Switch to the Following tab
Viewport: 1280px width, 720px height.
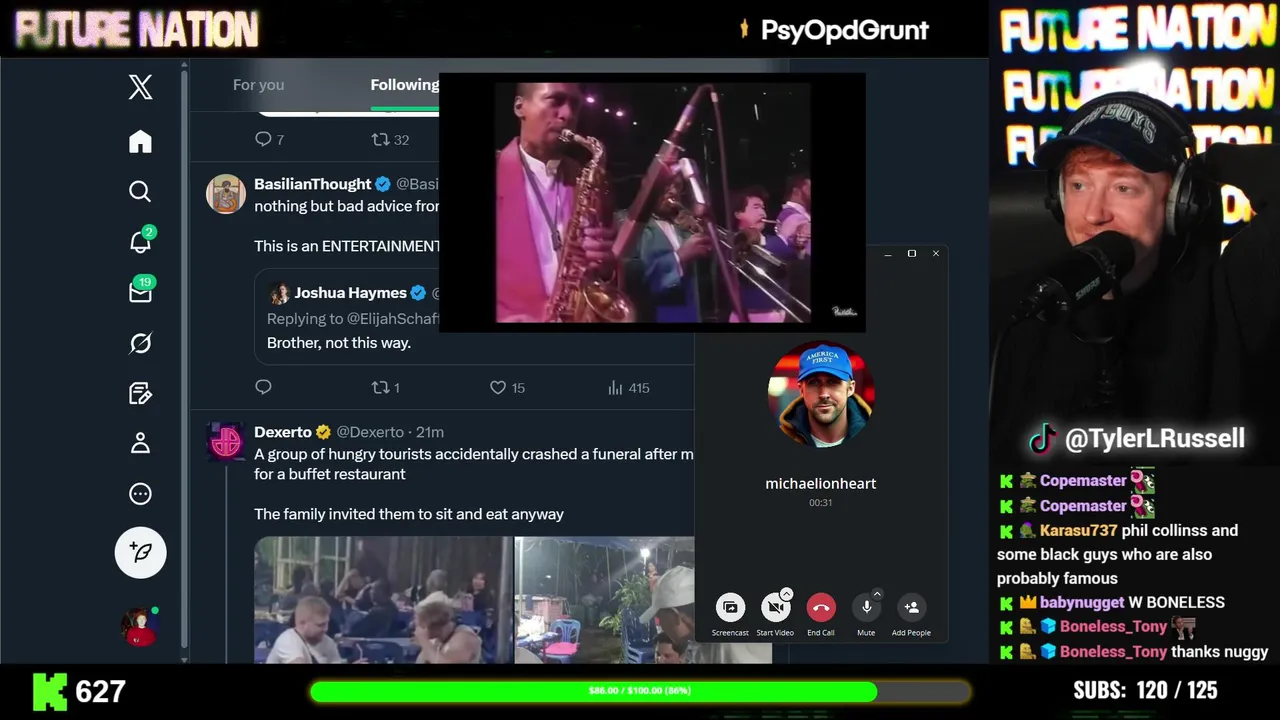[404, 85]
